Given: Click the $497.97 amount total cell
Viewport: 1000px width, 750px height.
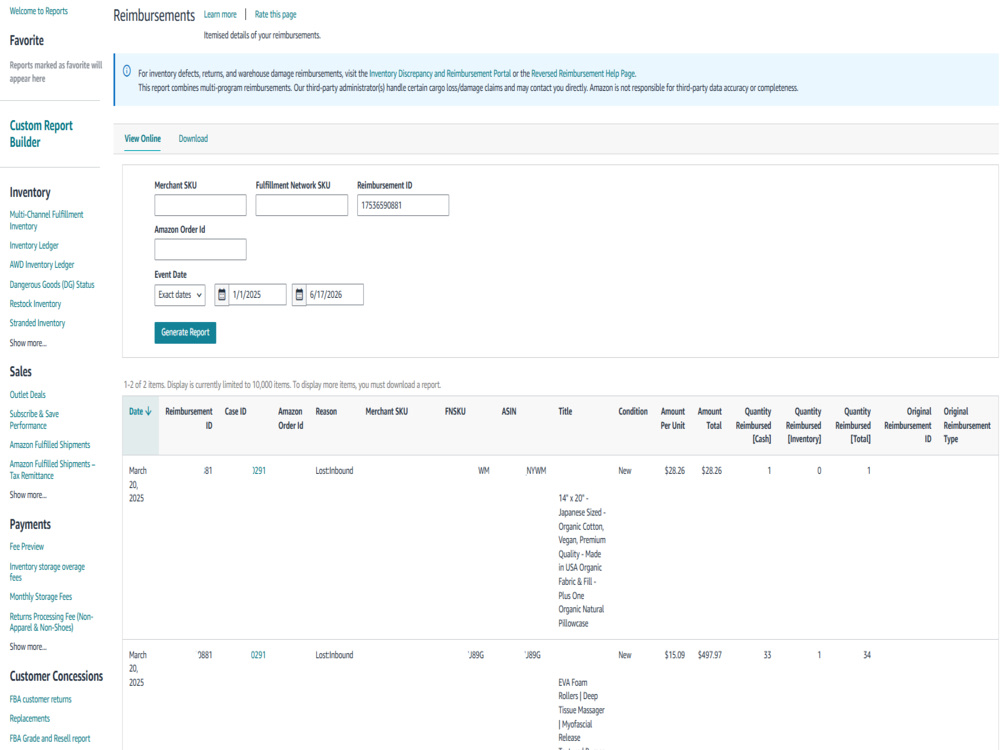Looking at the screenshot, I should [710, 655].
